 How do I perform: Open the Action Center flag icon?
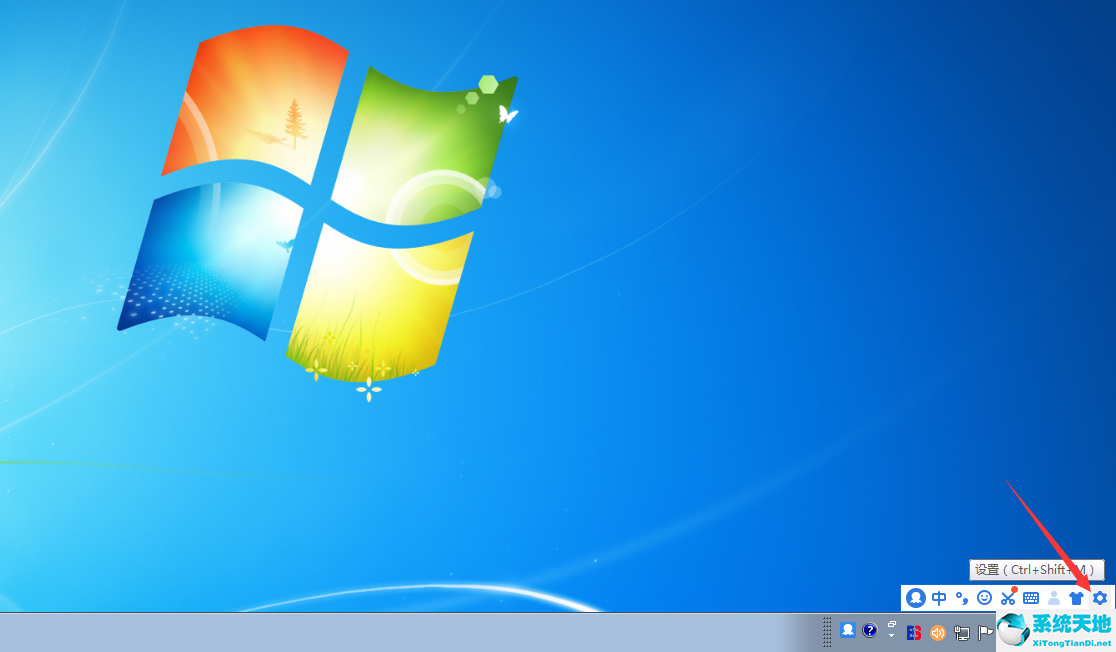coord(985,632)
